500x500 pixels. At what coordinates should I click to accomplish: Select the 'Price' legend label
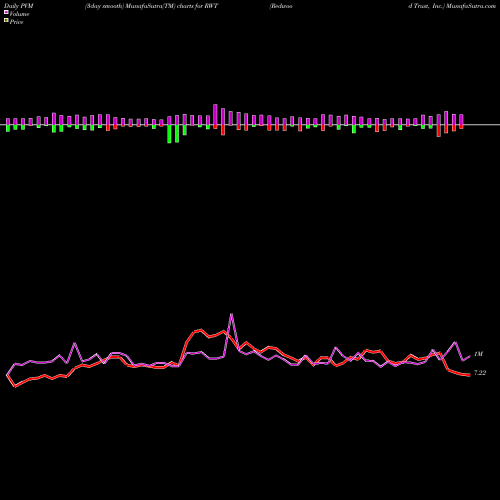(16, 22)
